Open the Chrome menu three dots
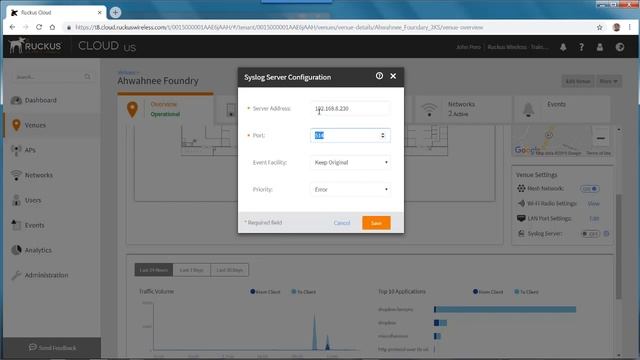This screenshot has height=360, width=640. [630, 27]
